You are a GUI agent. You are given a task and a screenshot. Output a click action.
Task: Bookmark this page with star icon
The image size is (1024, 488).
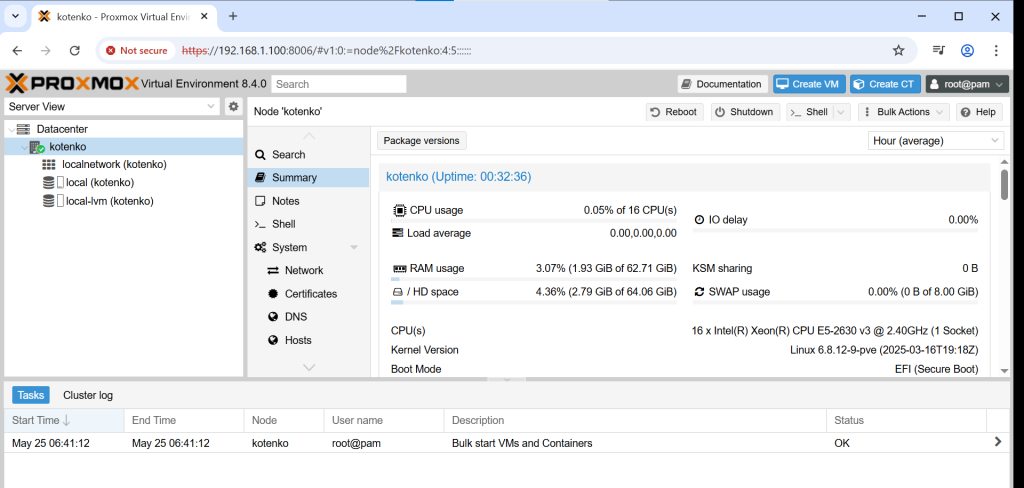(x=899, y=50)
